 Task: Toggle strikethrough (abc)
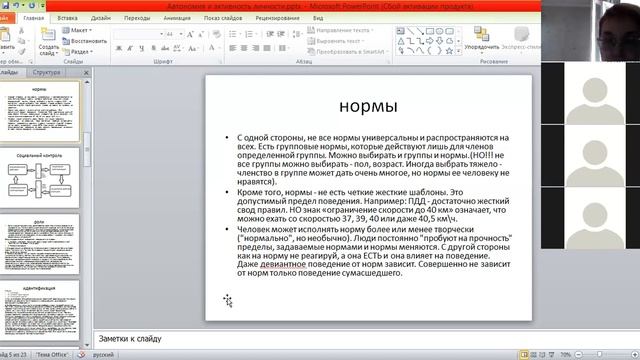[x=165, y=48]
